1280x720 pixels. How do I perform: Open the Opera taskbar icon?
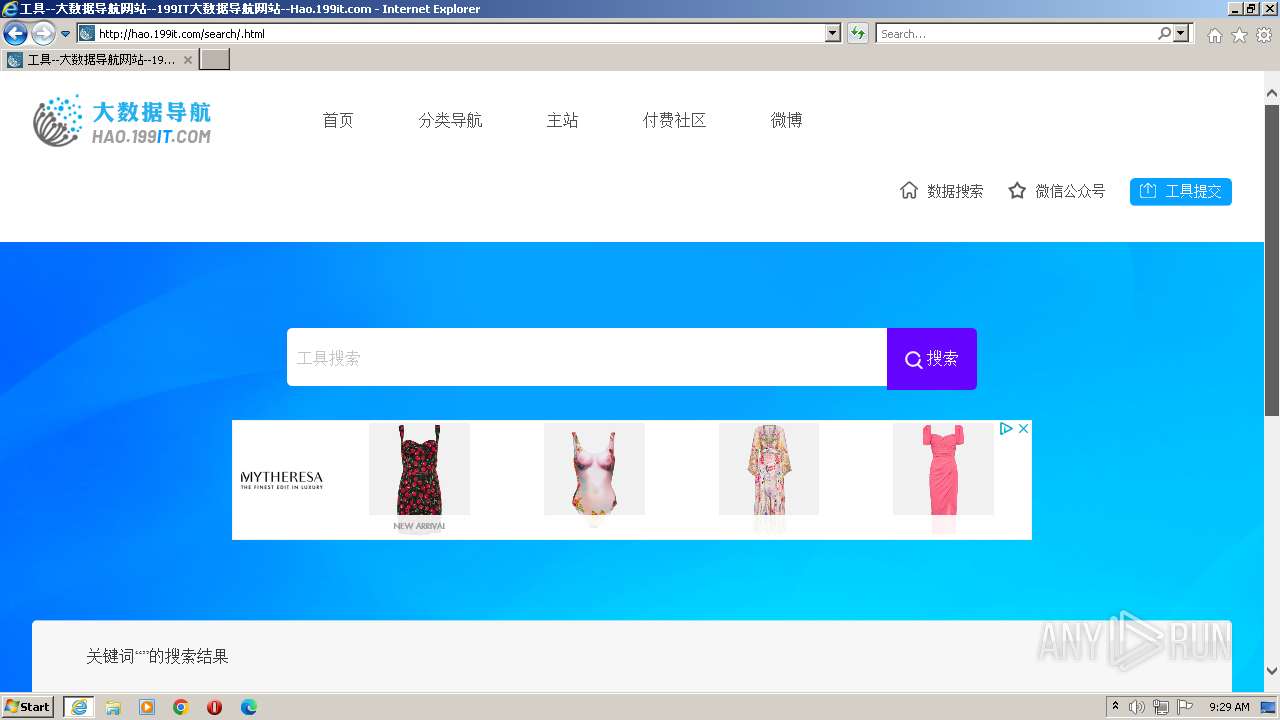(214, 707)
